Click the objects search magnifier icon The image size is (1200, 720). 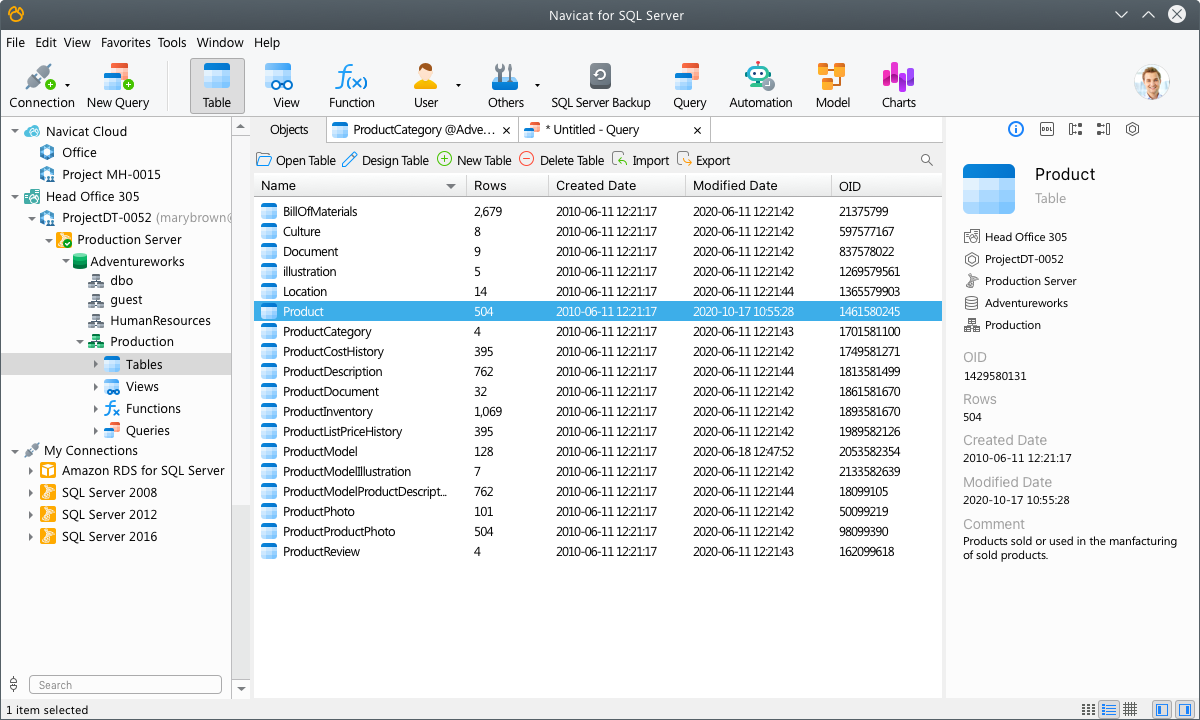coord(927,160)
